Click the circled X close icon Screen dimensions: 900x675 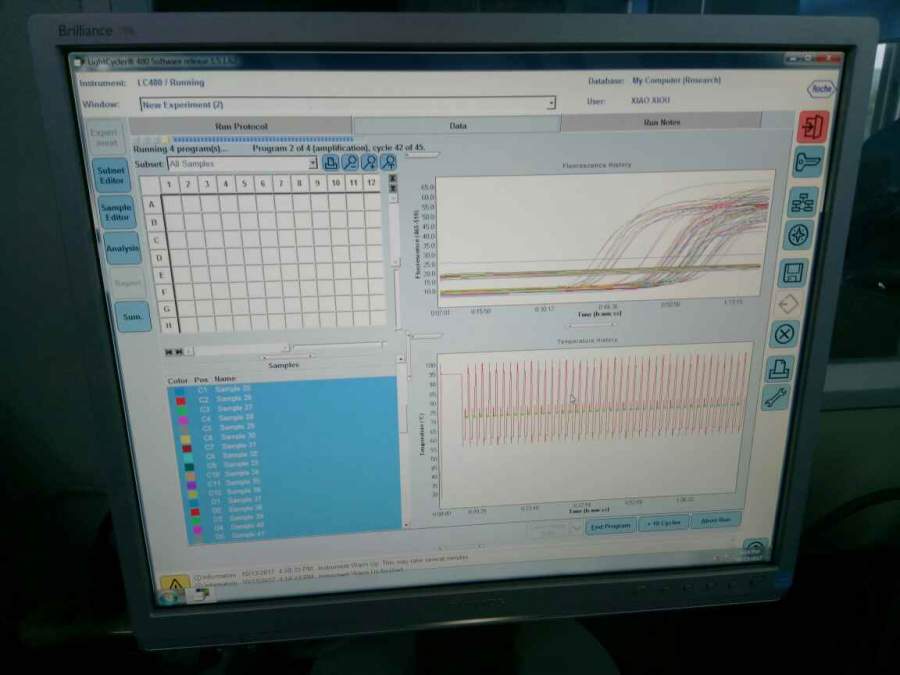coord(783,334)
